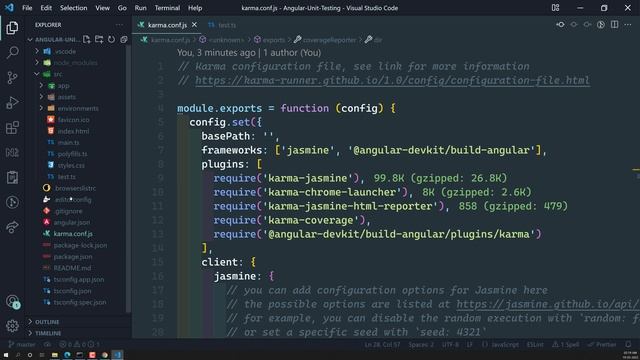Click ESLint indicator in status bar
The width and height of the screenshot is (640, 360).
535,344
